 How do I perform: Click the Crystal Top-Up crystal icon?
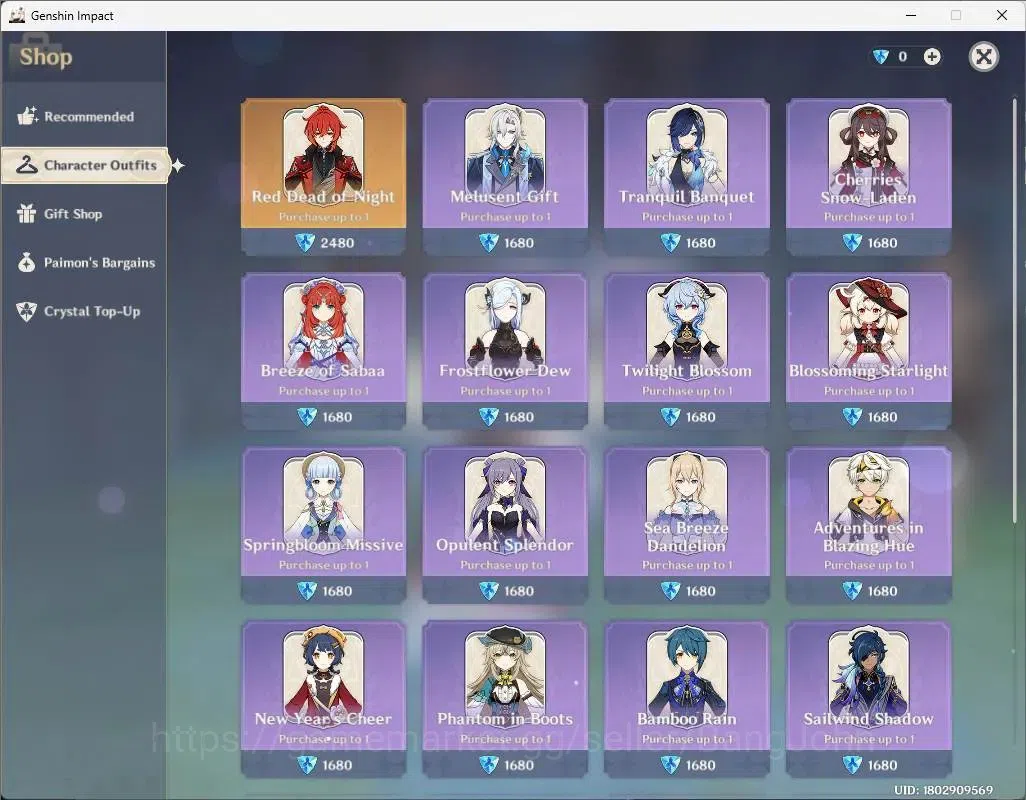click(x=27, y=311)
